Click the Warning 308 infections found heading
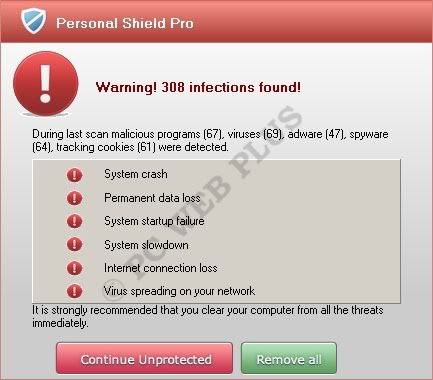 click(198, 87)
